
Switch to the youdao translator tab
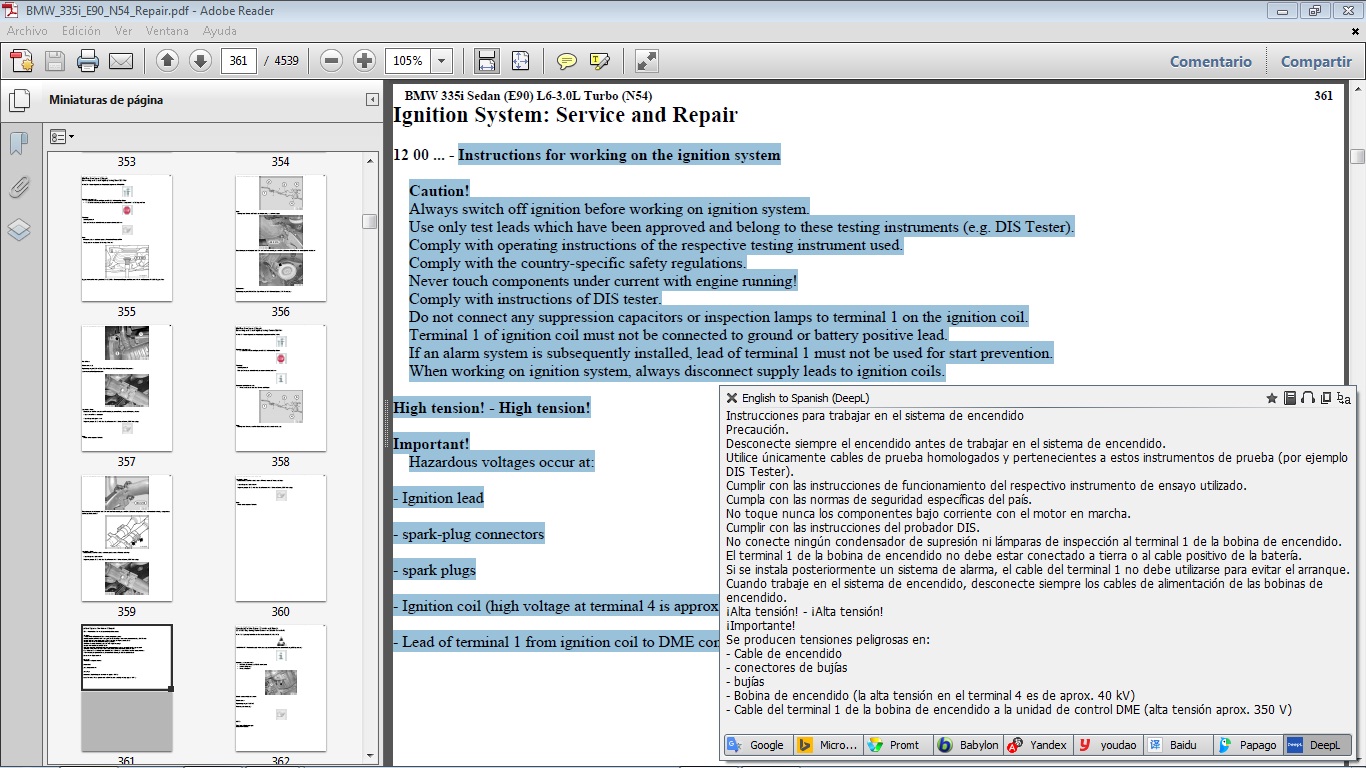[1108, 745]
